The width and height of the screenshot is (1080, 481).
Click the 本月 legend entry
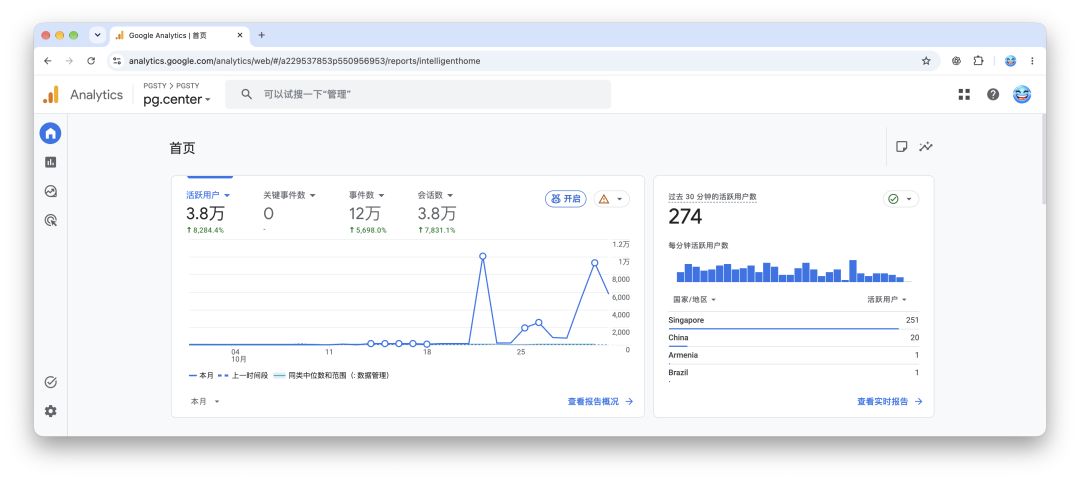coord(201,376)
